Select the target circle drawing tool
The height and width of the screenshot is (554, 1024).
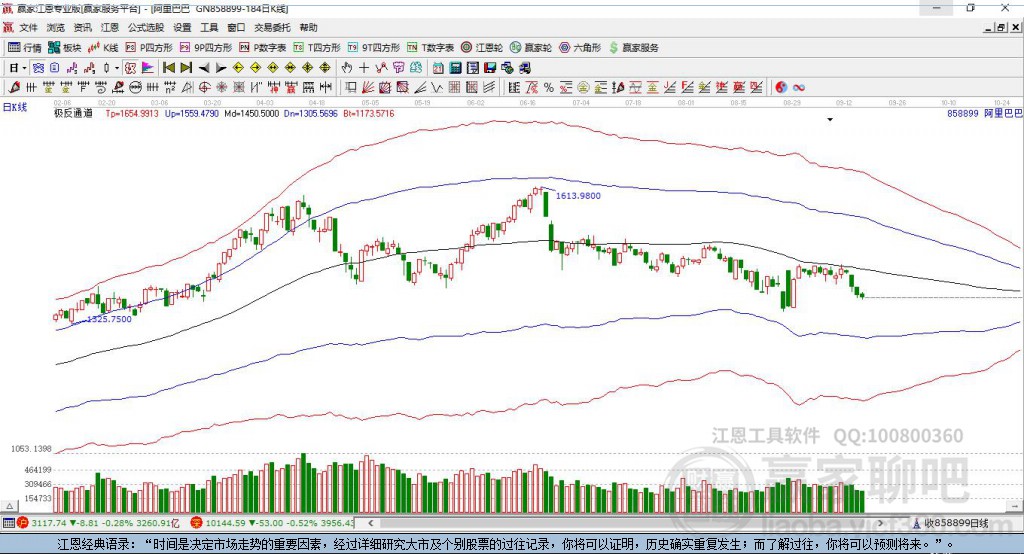(204, 87)
